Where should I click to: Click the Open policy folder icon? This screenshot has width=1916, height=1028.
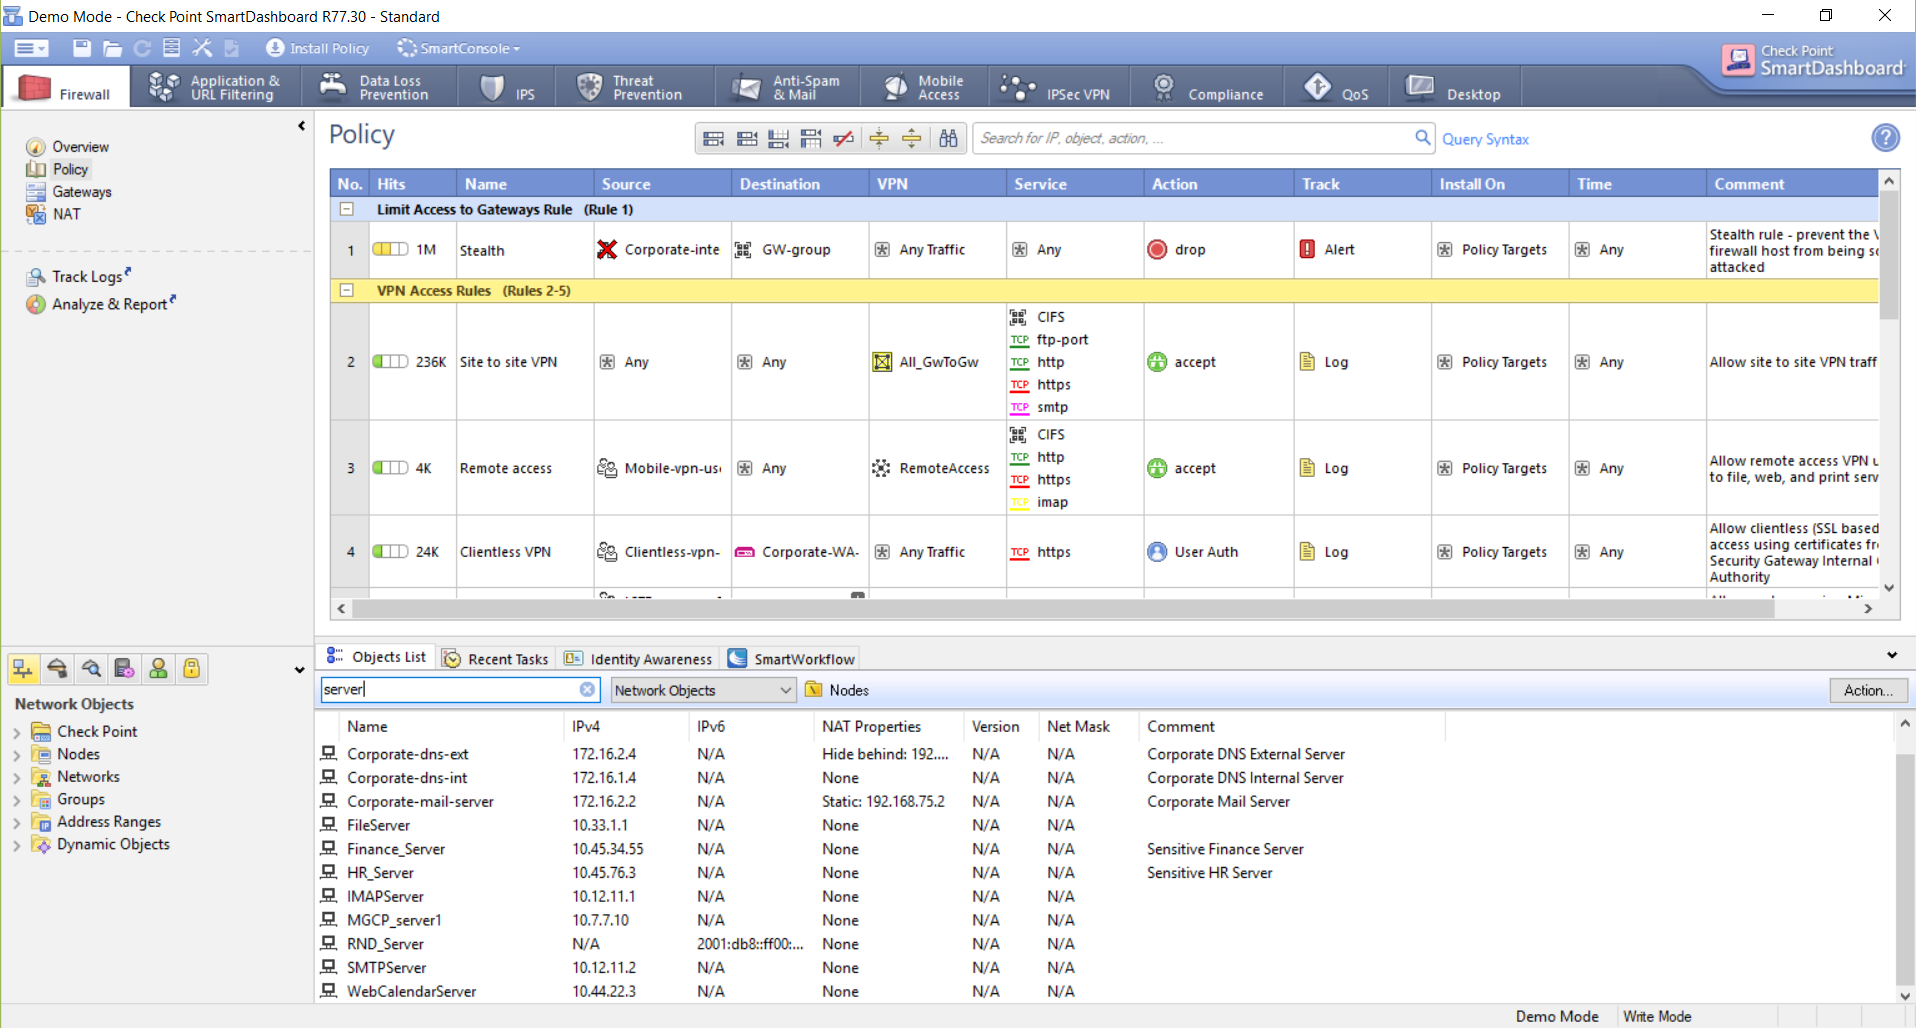[112, 48]
